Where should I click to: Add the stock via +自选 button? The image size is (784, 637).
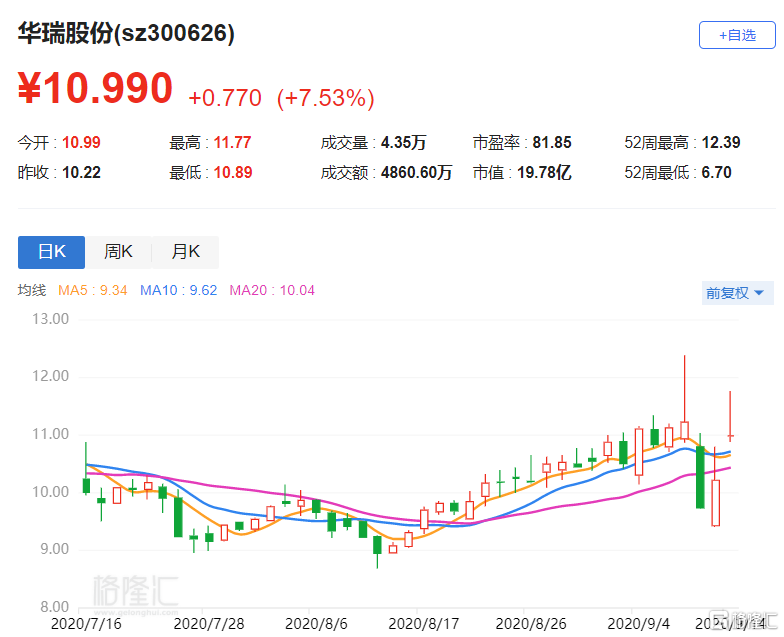[x=736, y=35]
